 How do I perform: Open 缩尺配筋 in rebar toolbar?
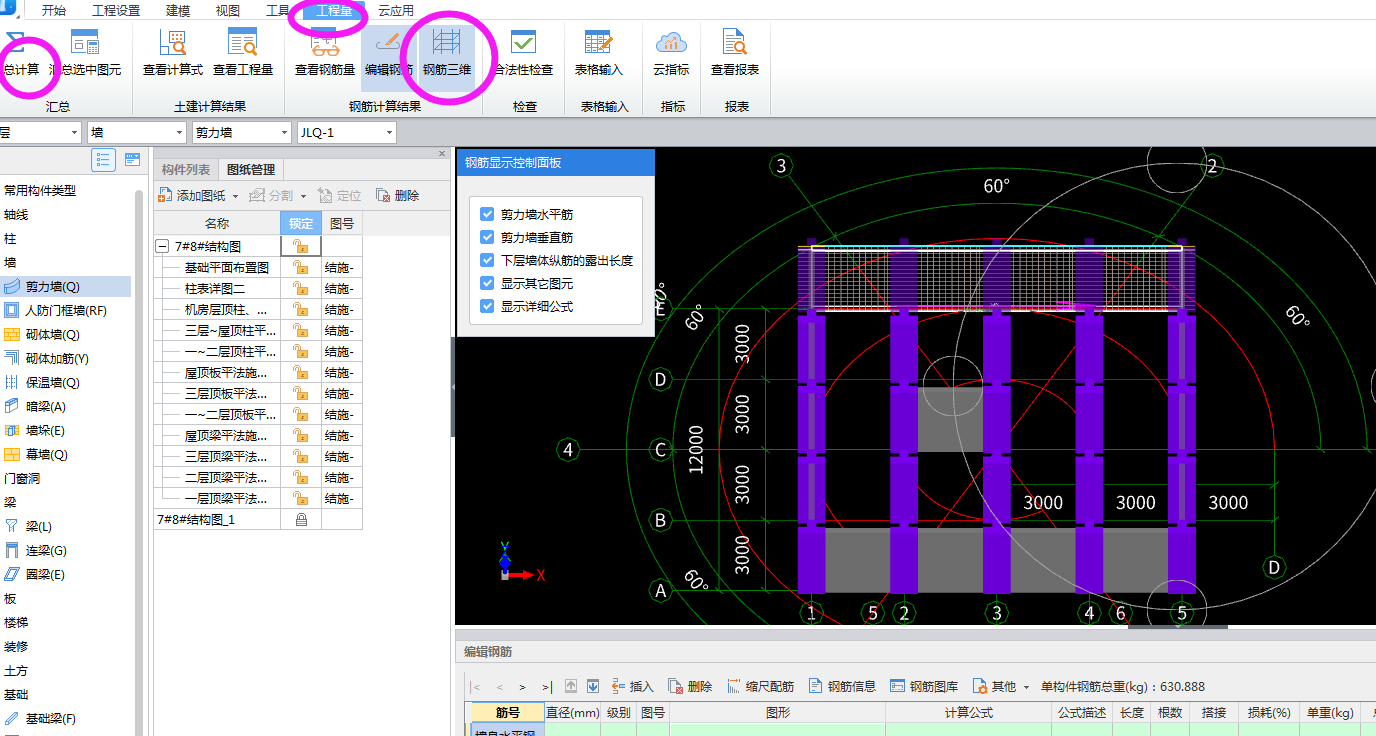tap(760, 687)
